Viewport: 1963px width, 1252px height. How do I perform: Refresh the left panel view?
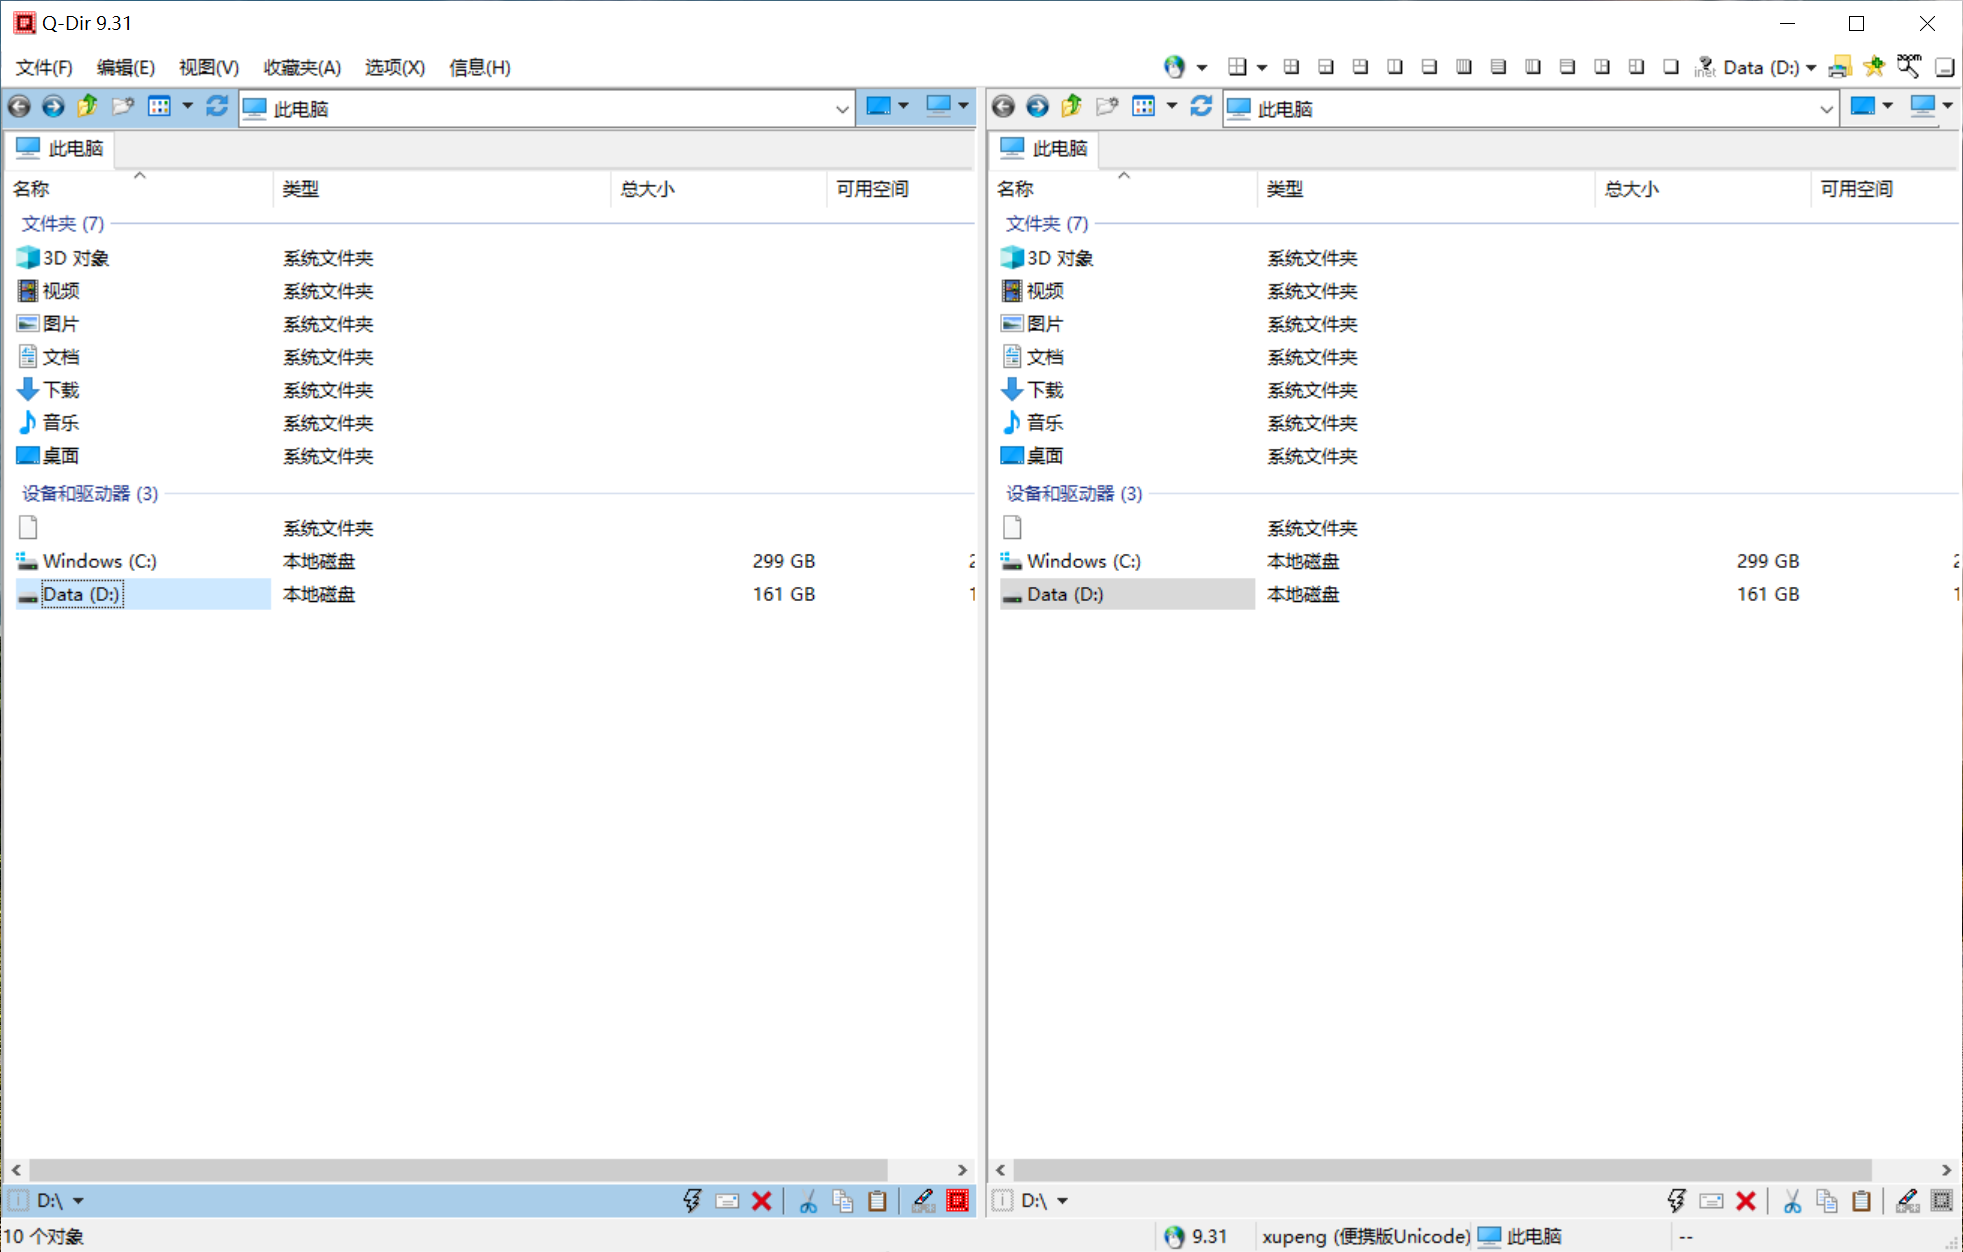coord(218,106)
